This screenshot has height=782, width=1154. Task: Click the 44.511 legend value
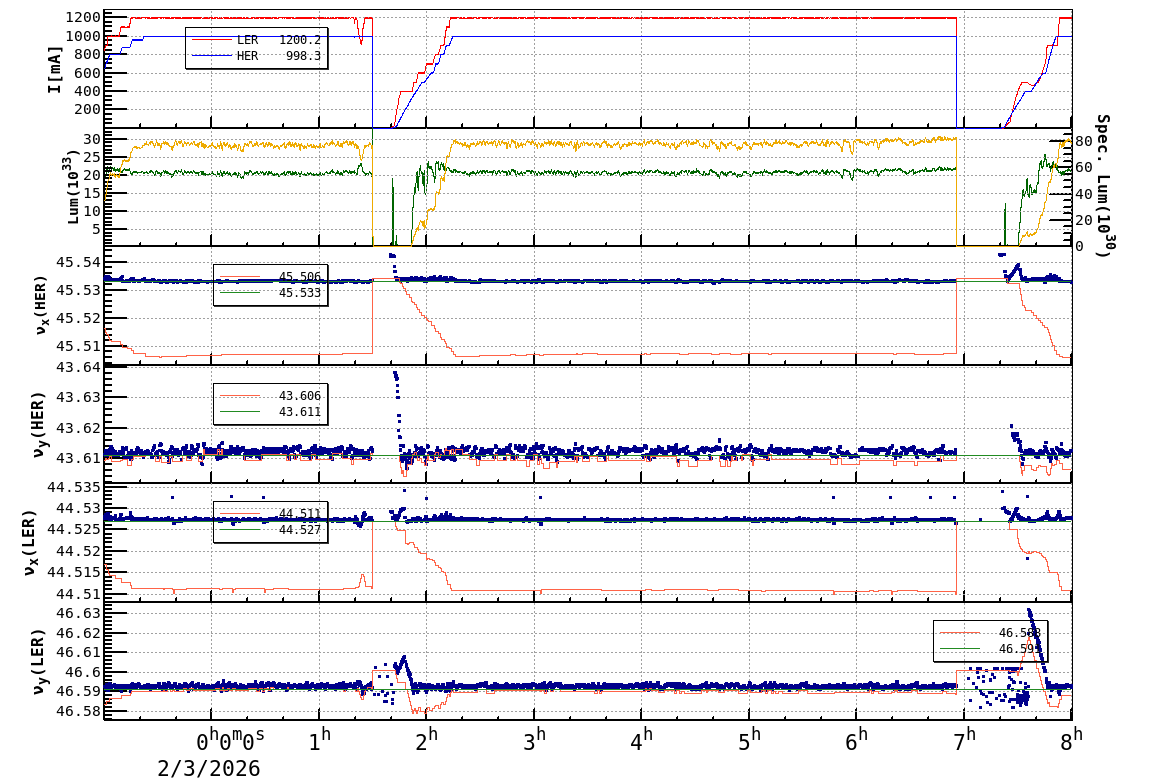pyautogui.click(x=300, y=513)
